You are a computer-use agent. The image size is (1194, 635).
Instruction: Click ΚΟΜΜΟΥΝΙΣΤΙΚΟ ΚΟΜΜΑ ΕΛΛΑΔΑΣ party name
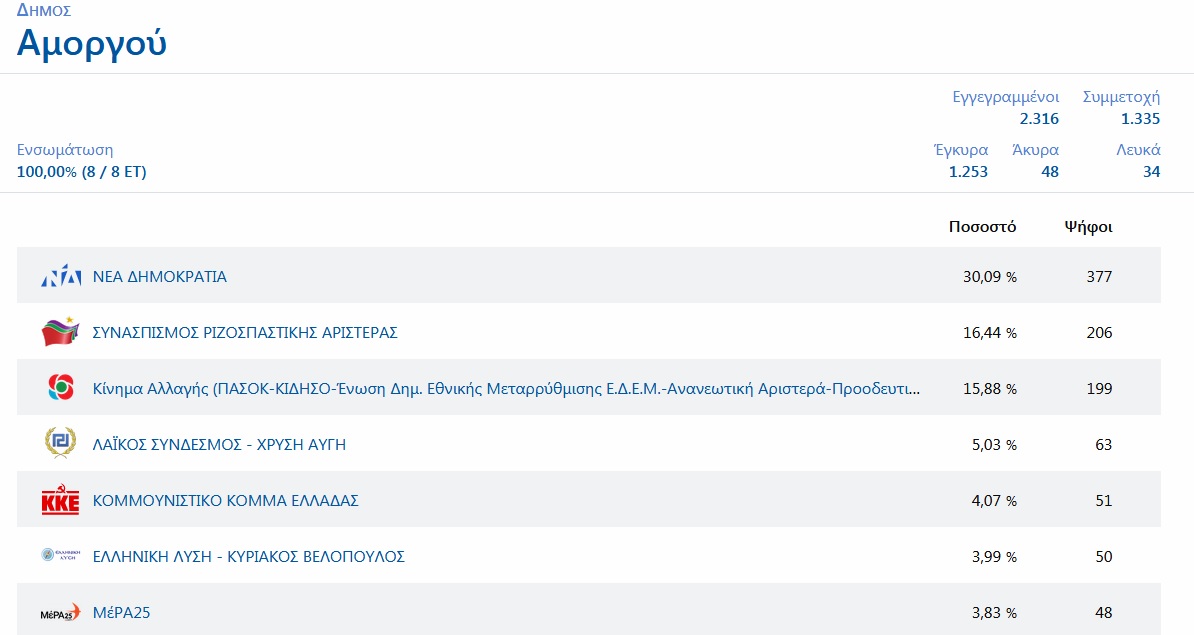(225, 501)
